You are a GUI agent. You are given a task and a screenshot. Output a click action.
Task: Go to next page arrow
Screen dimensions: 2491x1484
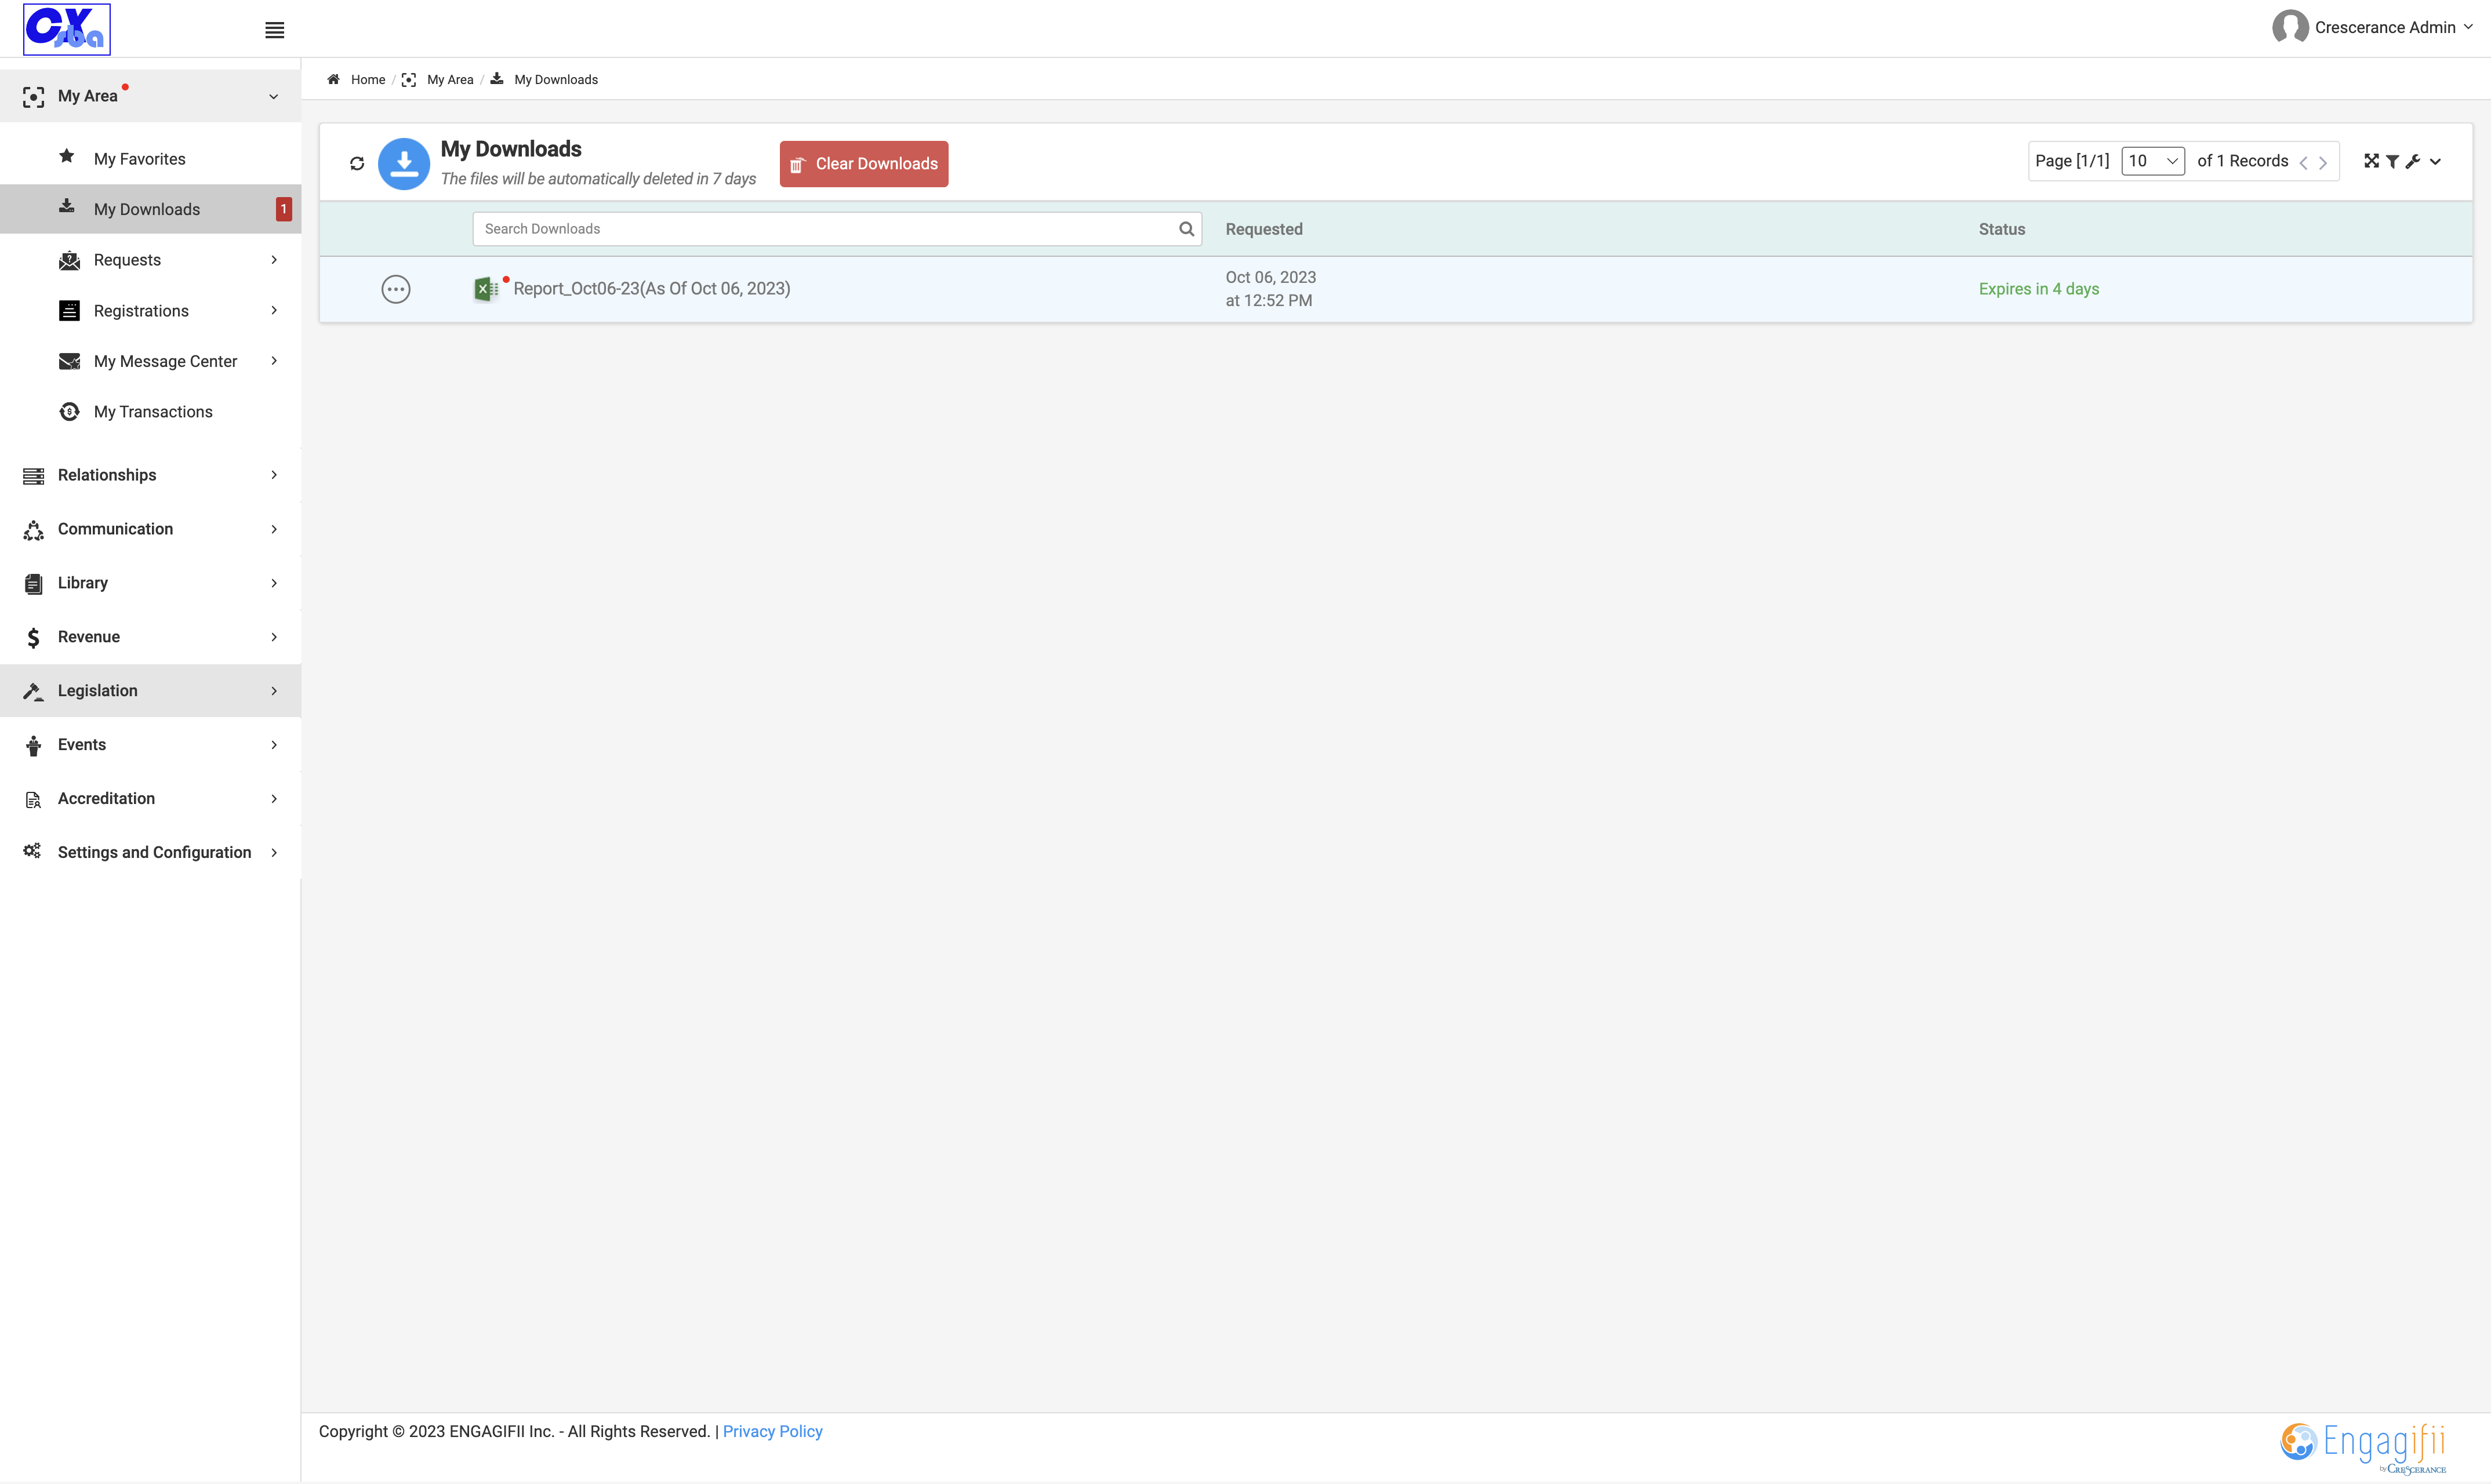point(2323,162)
